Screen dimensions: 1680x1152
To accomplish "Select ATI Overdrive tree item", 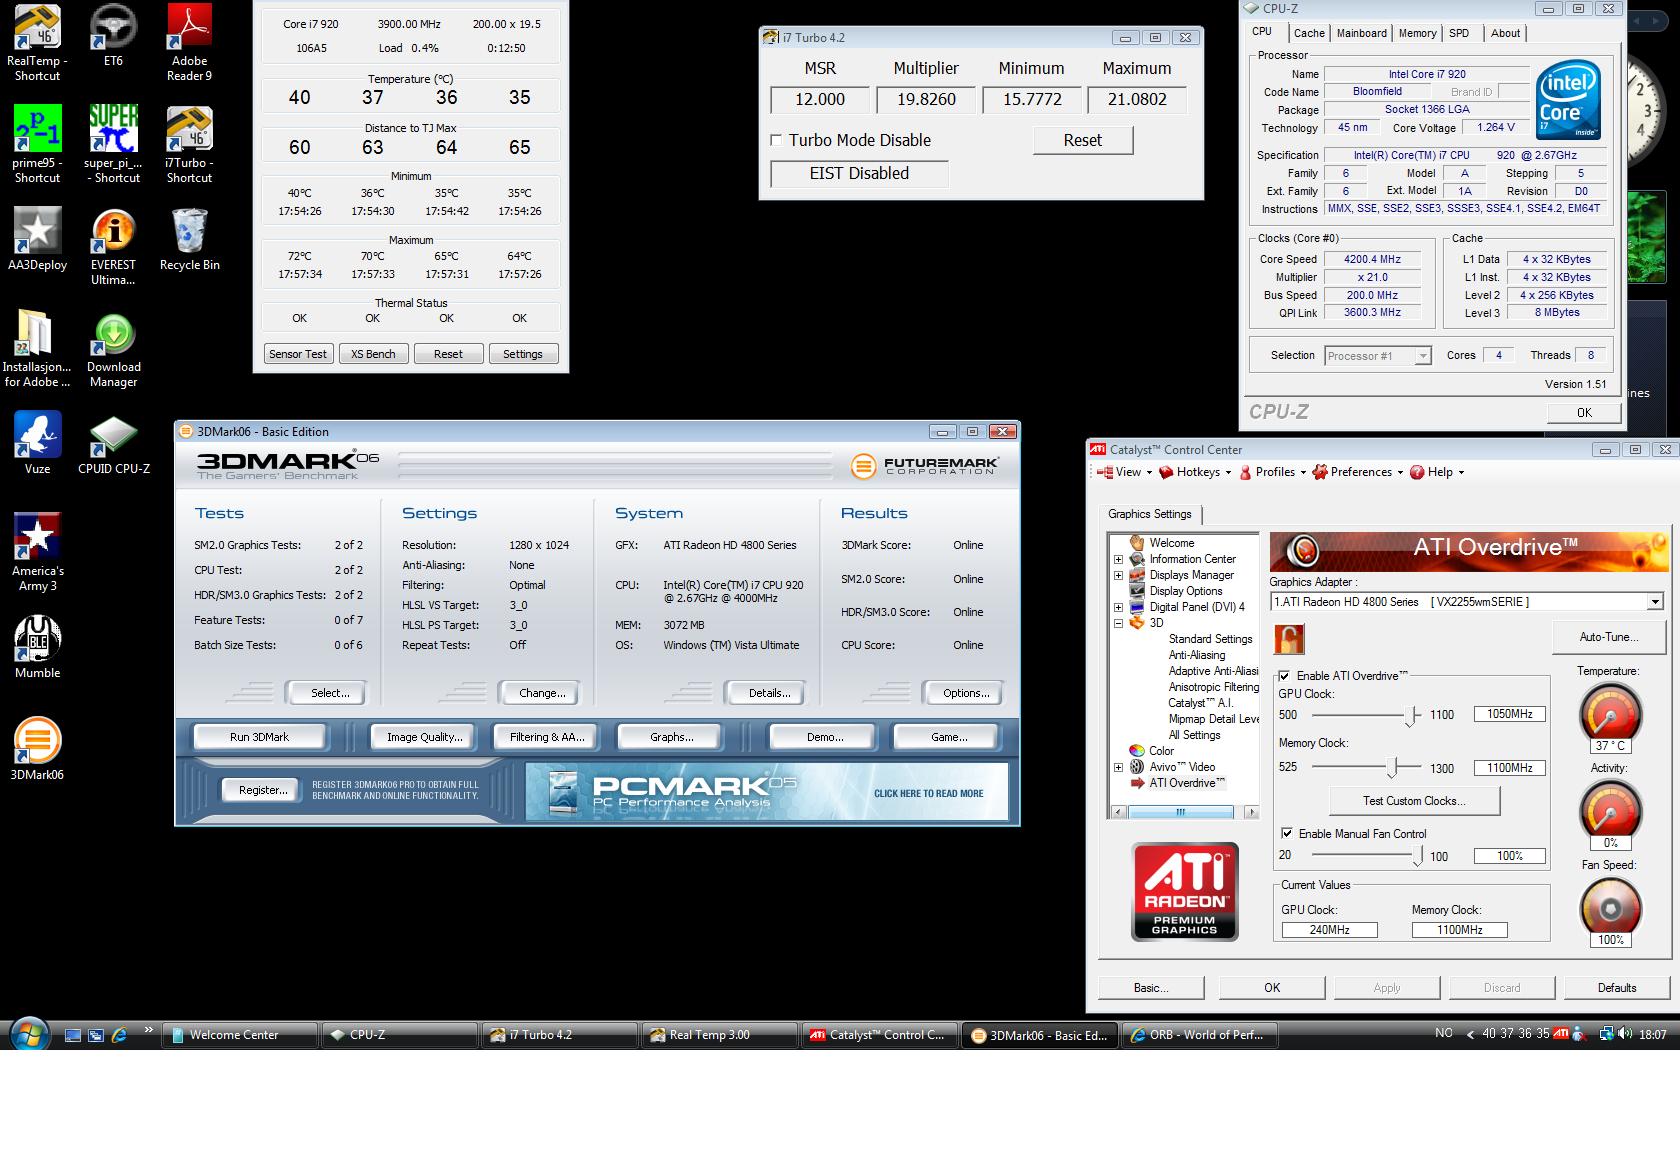I will 1186,783.
